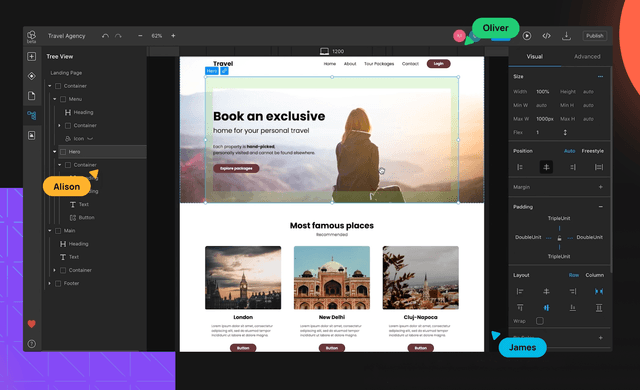Choose Layout align bottom icon
Image resolution: width=640 pixels, height=390 pixels.
click(573, 308)
